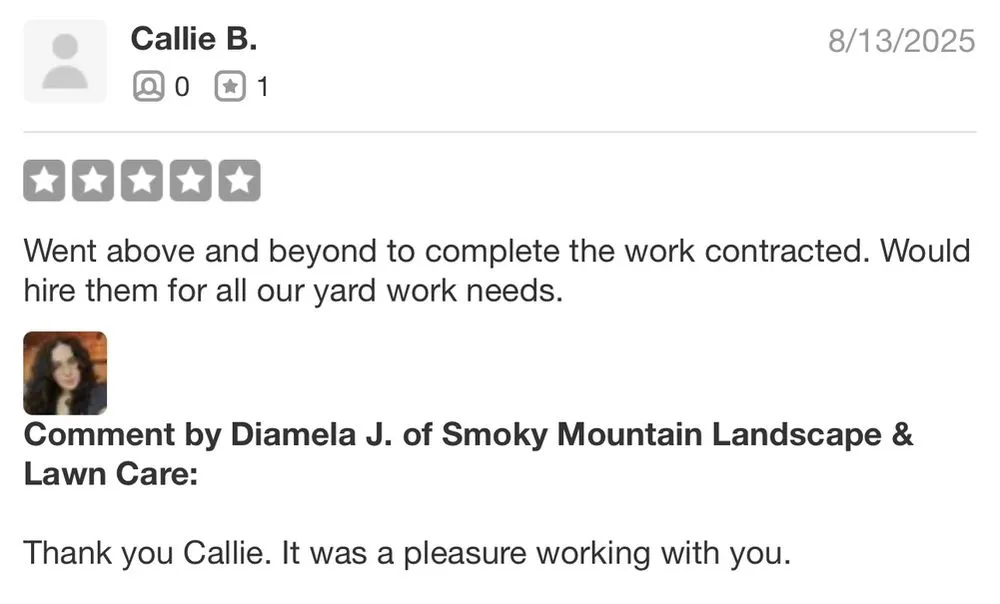
Task: Click the friends count number 0
Action: pyautogui.click(x=181, y=87)
